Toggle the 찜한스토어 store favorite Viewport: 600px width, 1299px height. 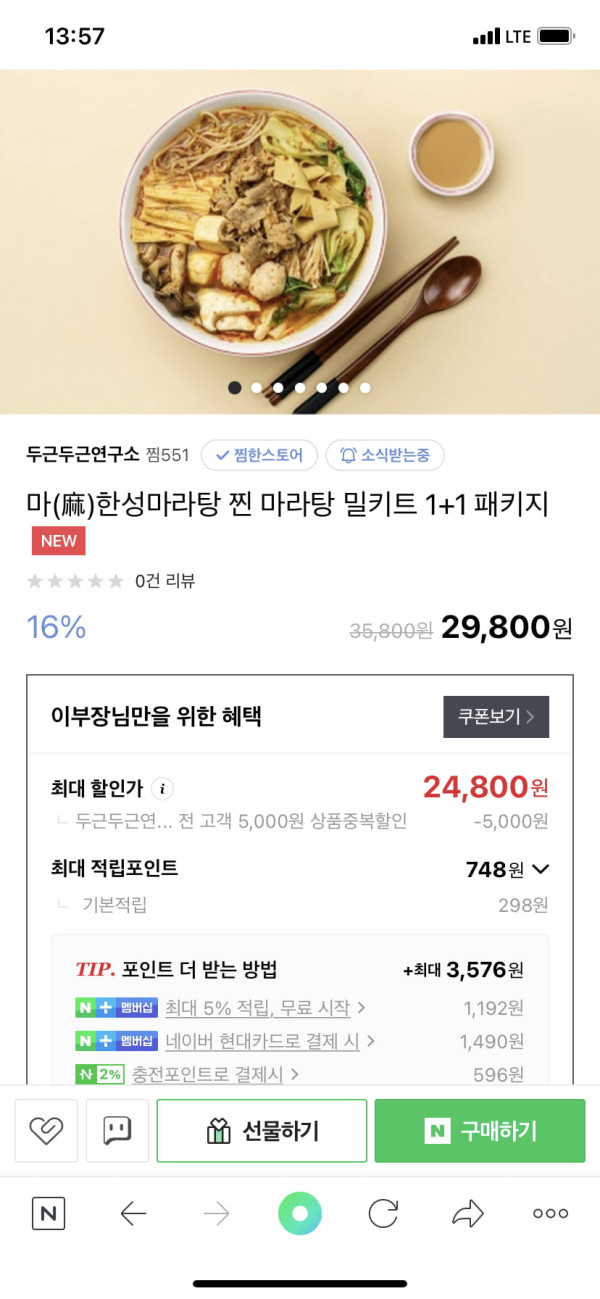(x=259, y=455)
